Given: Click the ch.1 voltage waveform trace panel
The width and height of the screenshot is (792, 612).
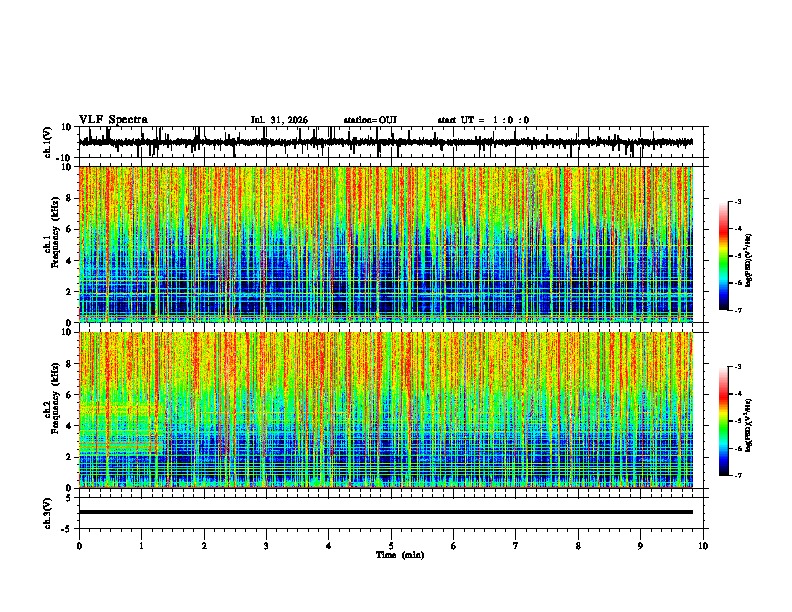Looking at the screenshot, I should [x=393, y=142].
